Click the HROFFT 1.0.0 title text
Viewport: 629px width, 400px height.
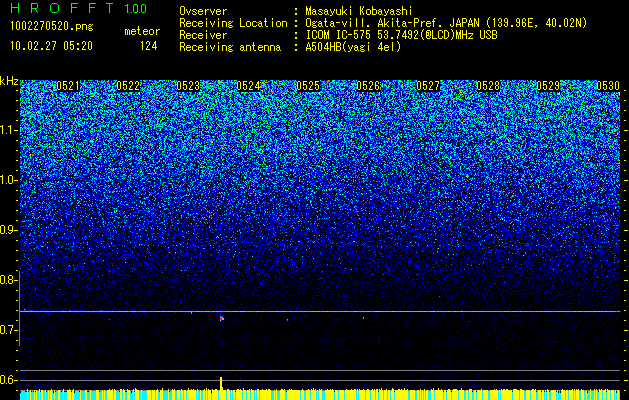tap(78, 8)
